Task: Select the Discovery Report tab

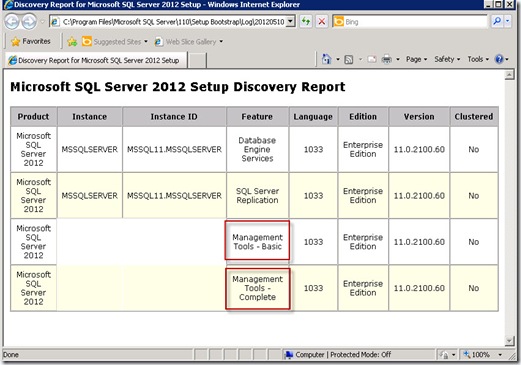Action: (96, 60)
